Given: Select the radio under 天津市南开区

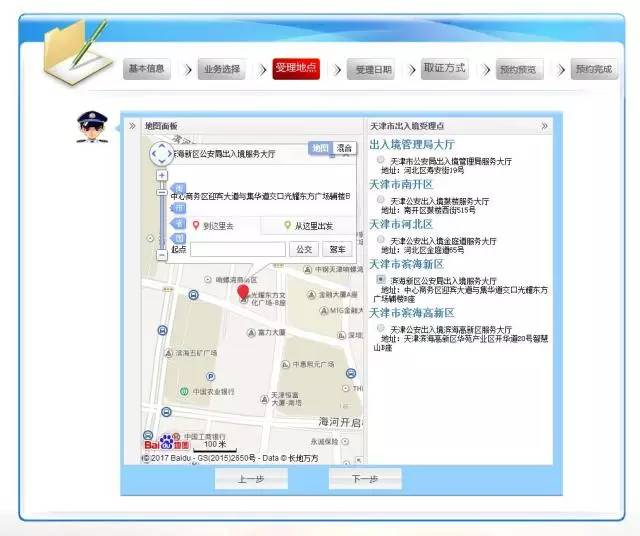Looking at the screenshot, I should point(380,199).
